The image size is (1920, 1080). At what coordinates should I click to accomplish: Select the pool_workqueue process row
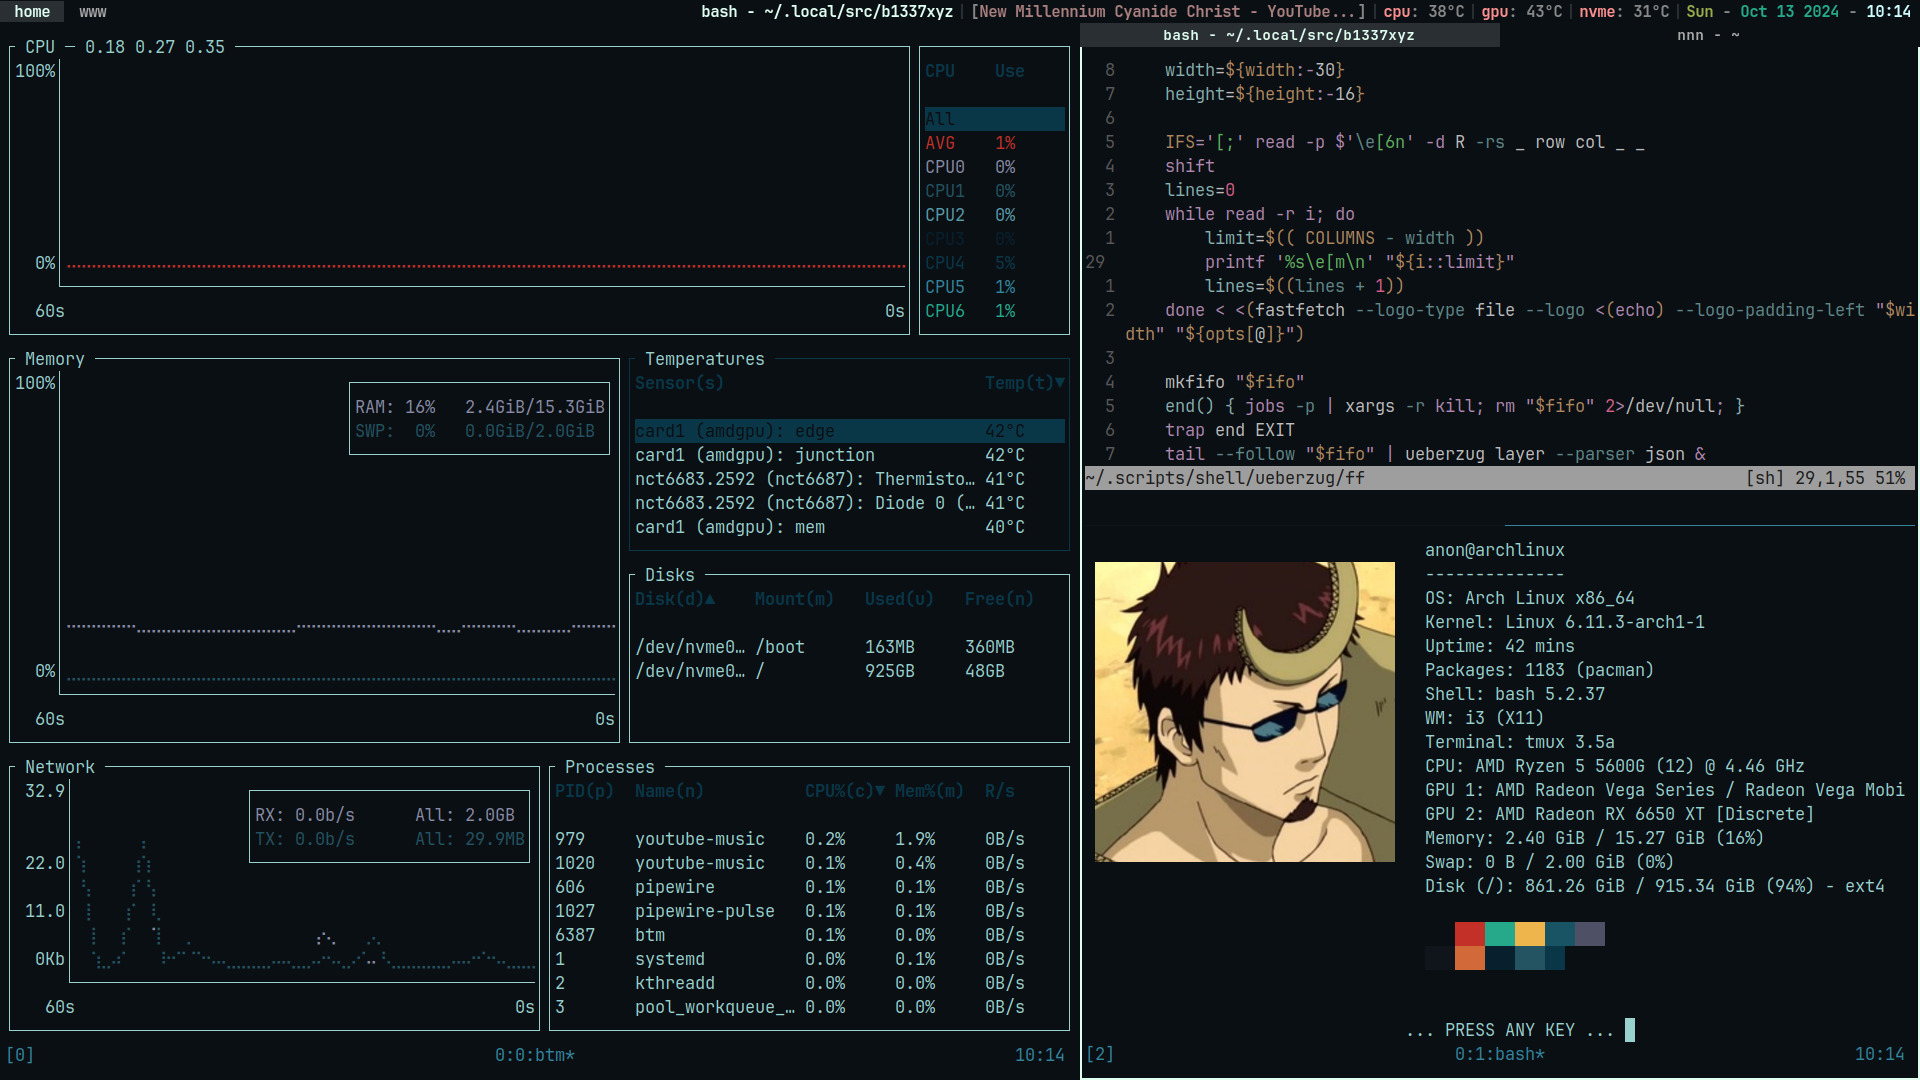(x=809, y=1007)
